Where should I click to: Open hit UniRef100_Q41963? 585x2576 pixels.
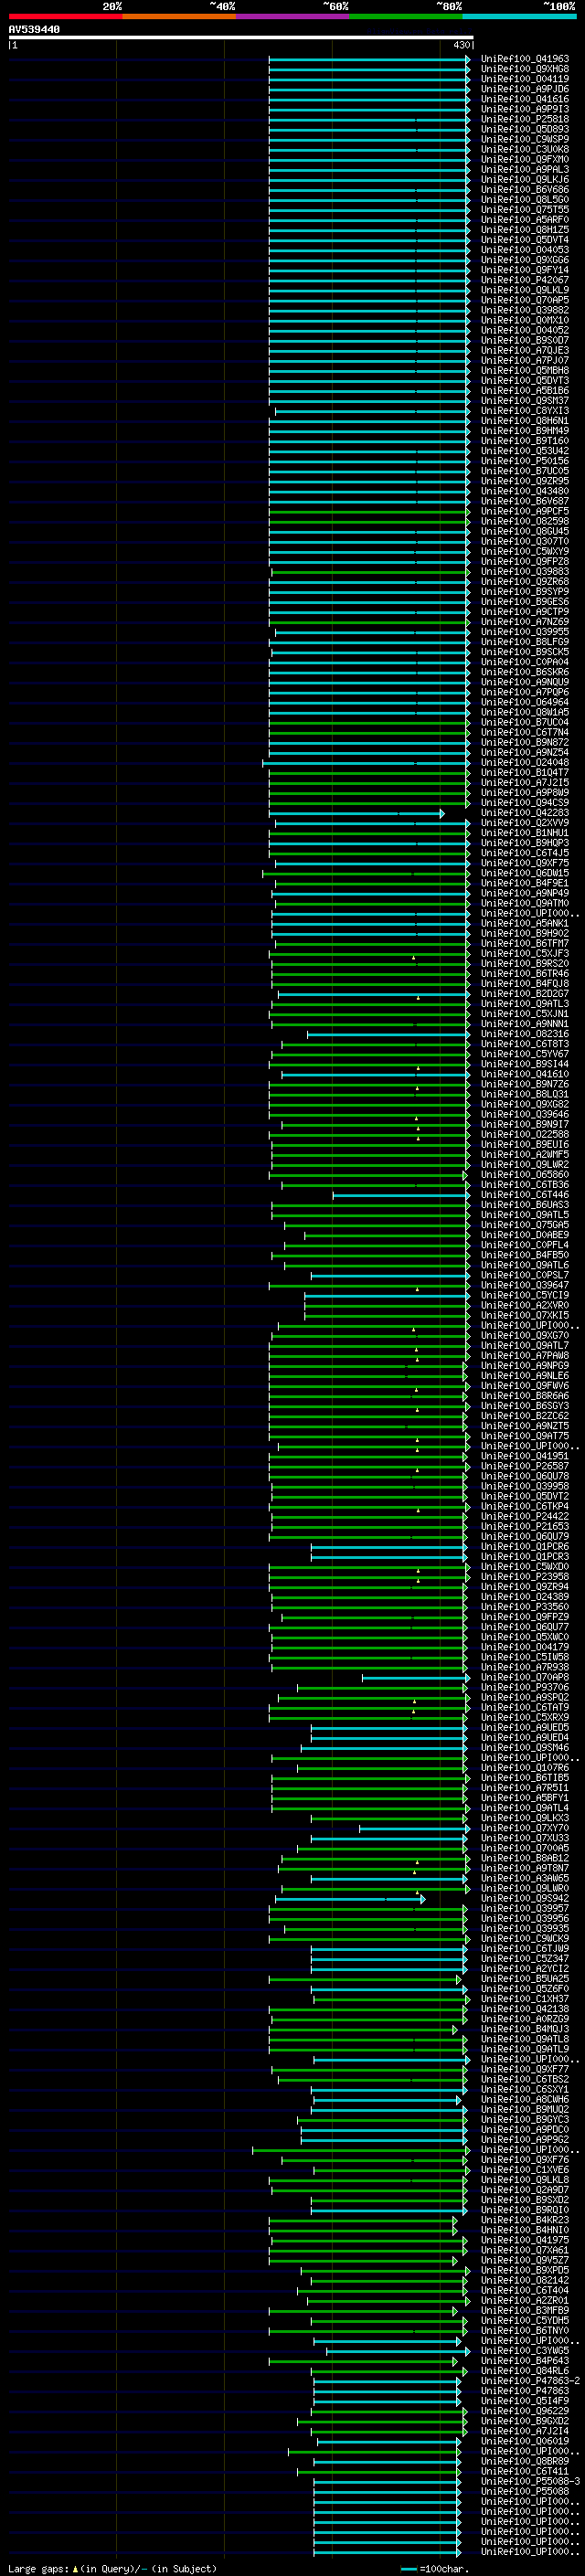coord(525,59)
